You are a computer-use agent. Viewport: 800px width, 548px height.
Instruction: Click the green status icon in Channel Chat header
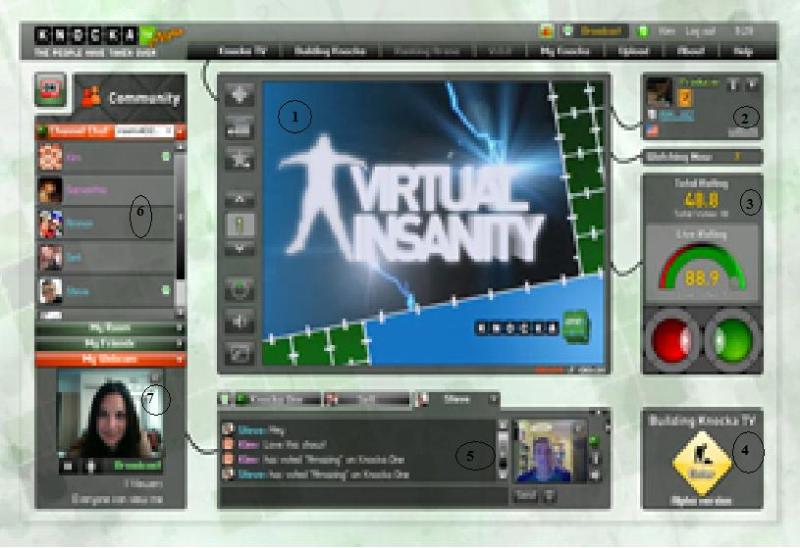[x=42, y=132]
